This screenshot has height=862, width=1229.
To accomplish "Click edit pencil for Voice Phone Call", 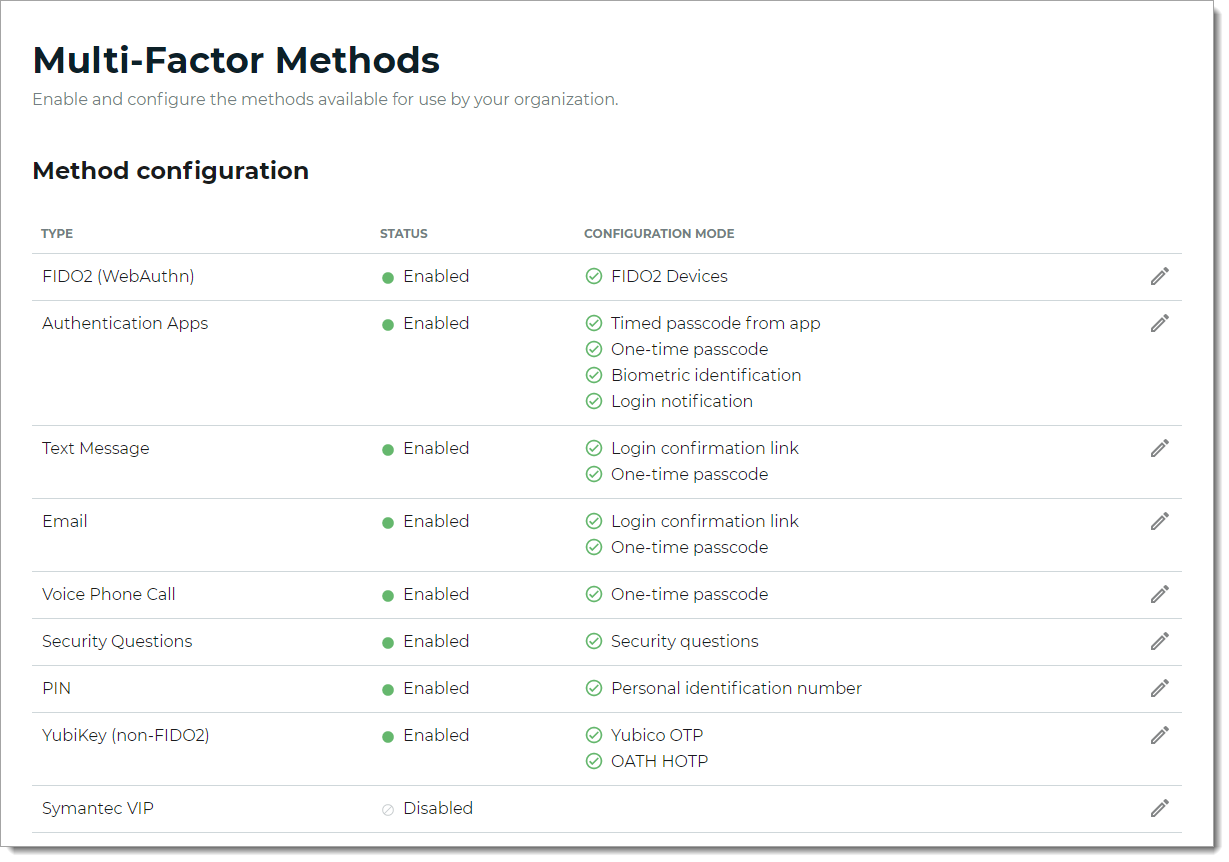I will pyautogui.click(x=1159, y=595).
